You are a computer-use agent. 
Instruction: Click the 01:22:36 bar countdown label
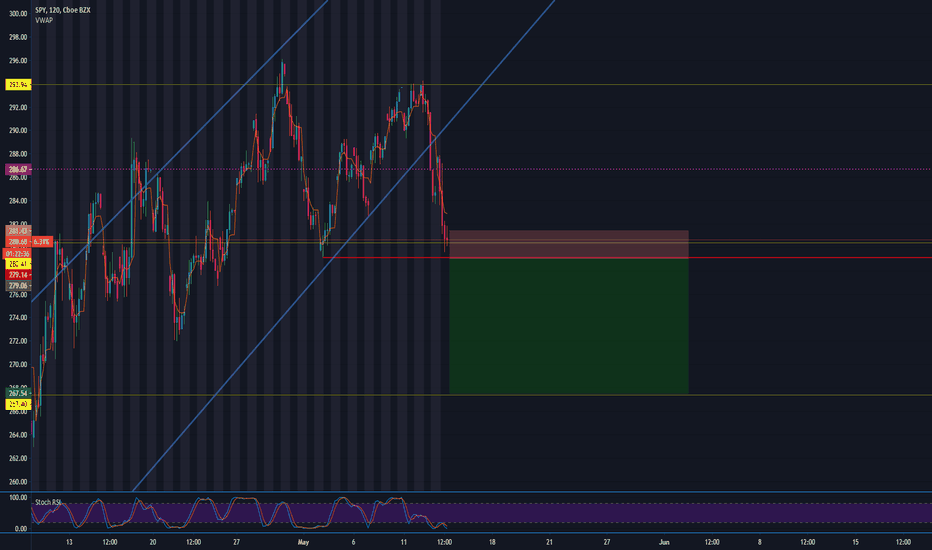click(x=18, y=254)
